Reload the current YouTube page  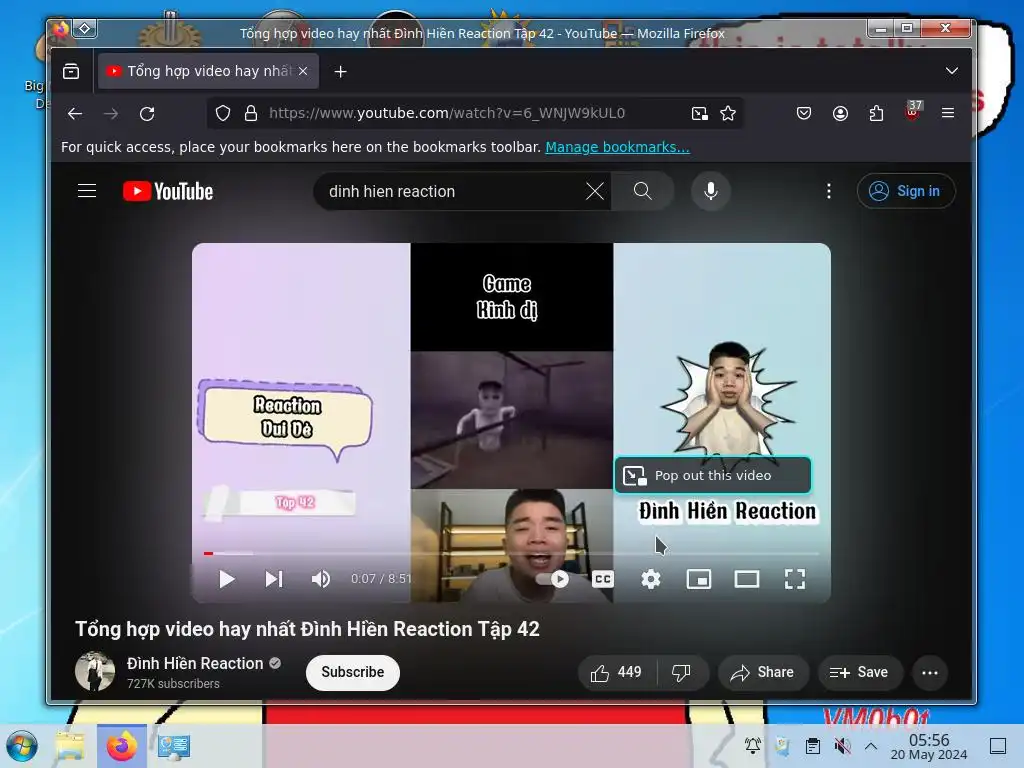147,114
